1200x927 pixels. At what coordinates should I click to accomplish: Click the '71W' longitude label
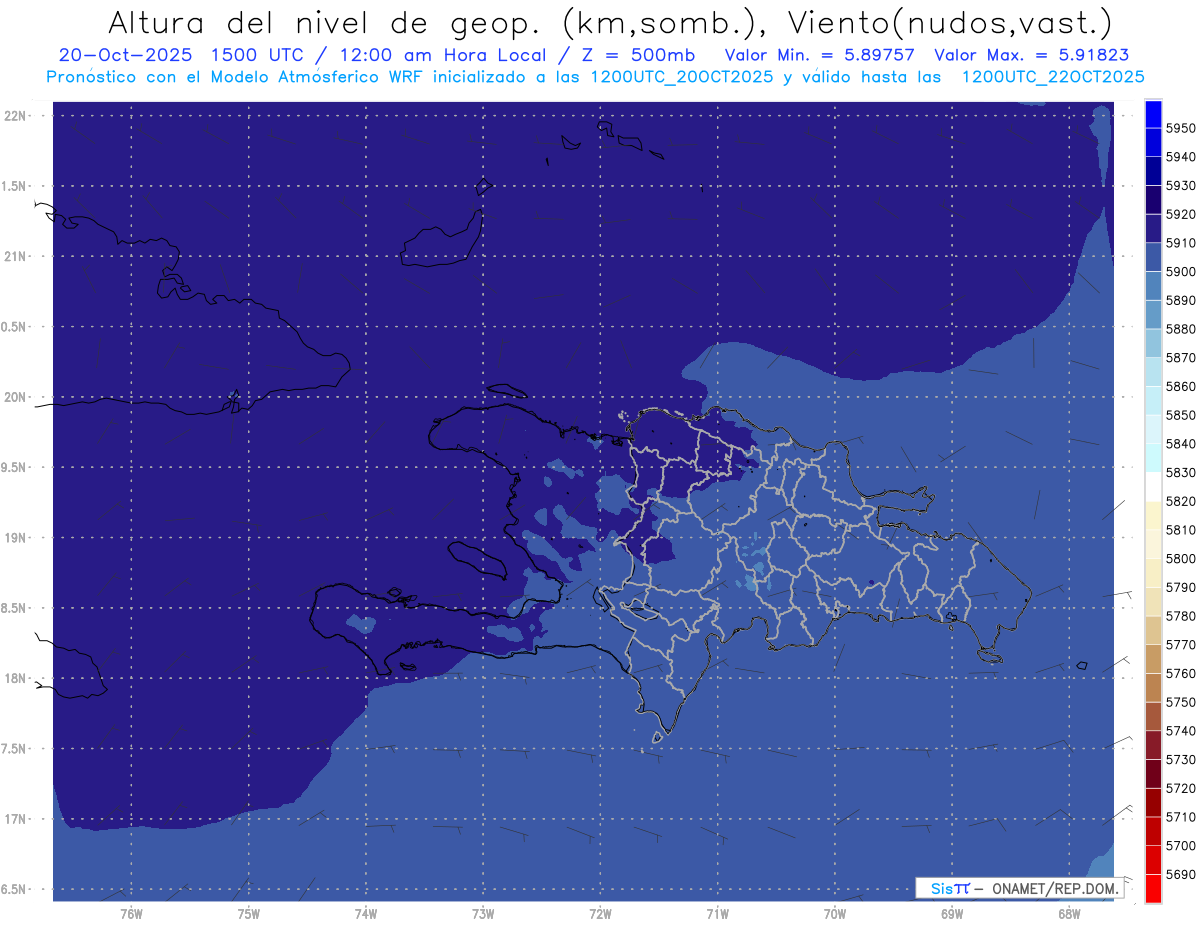click(717, 913)
